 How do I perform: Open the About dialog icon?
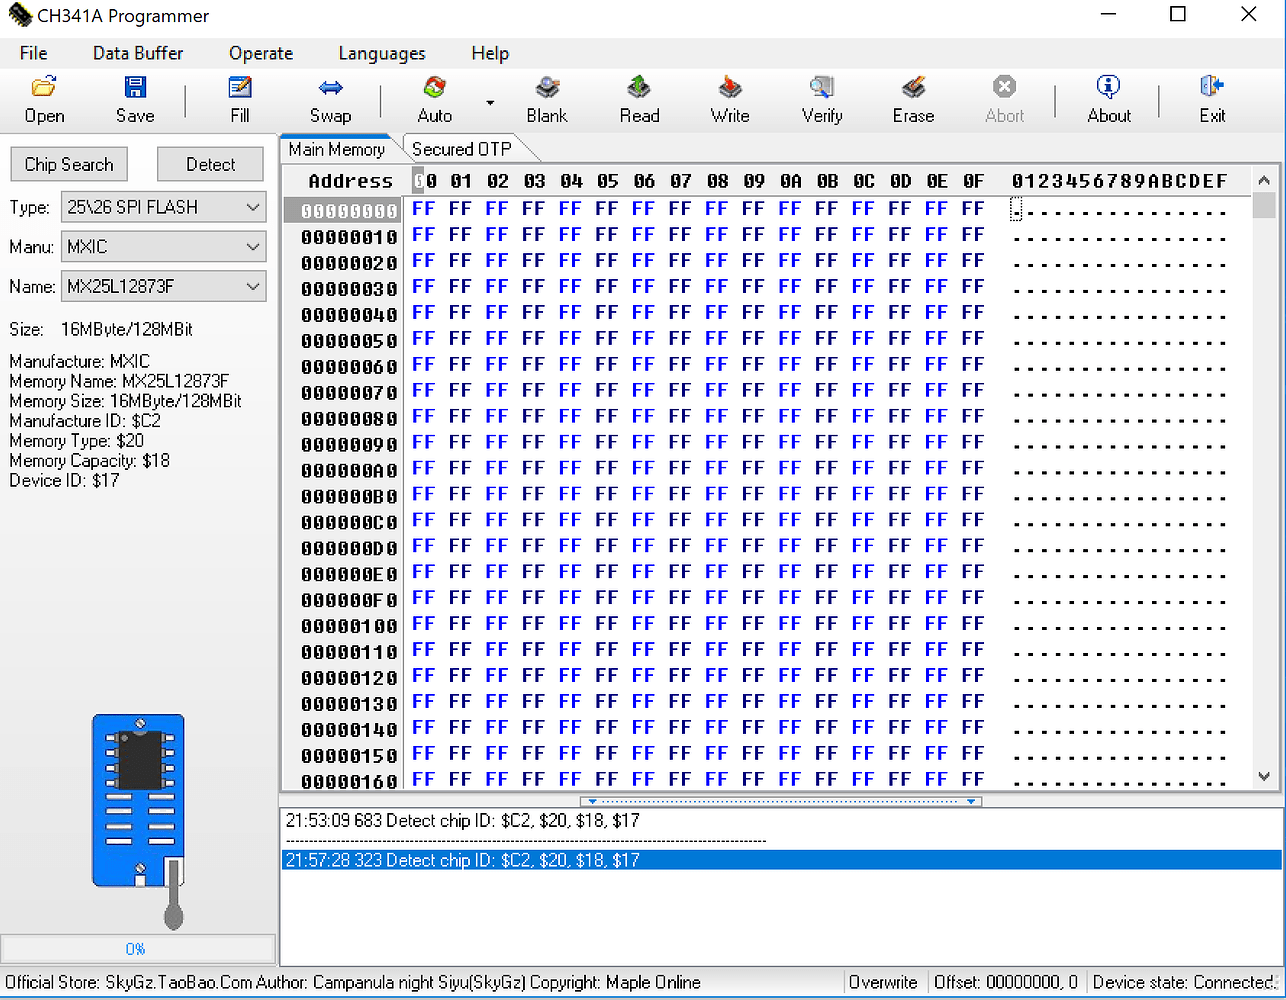coord(1109,99)
